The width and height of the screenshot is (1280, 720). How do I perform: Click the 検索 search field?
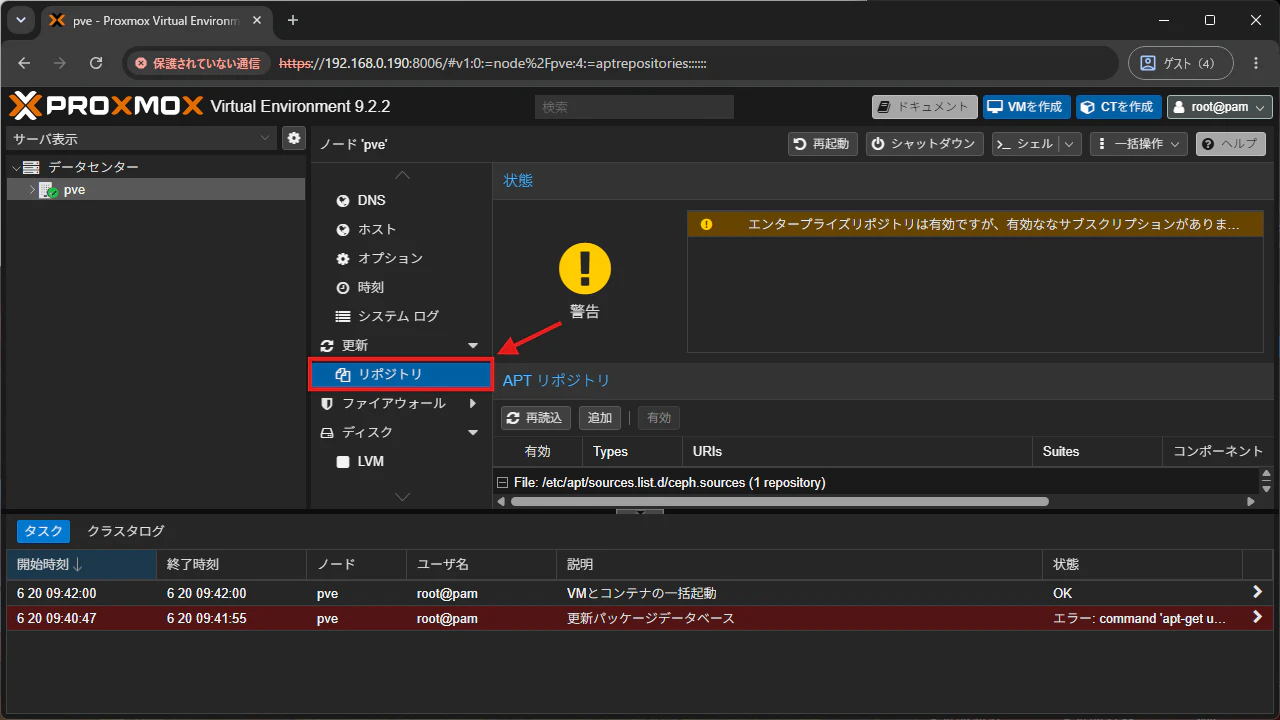634,107
